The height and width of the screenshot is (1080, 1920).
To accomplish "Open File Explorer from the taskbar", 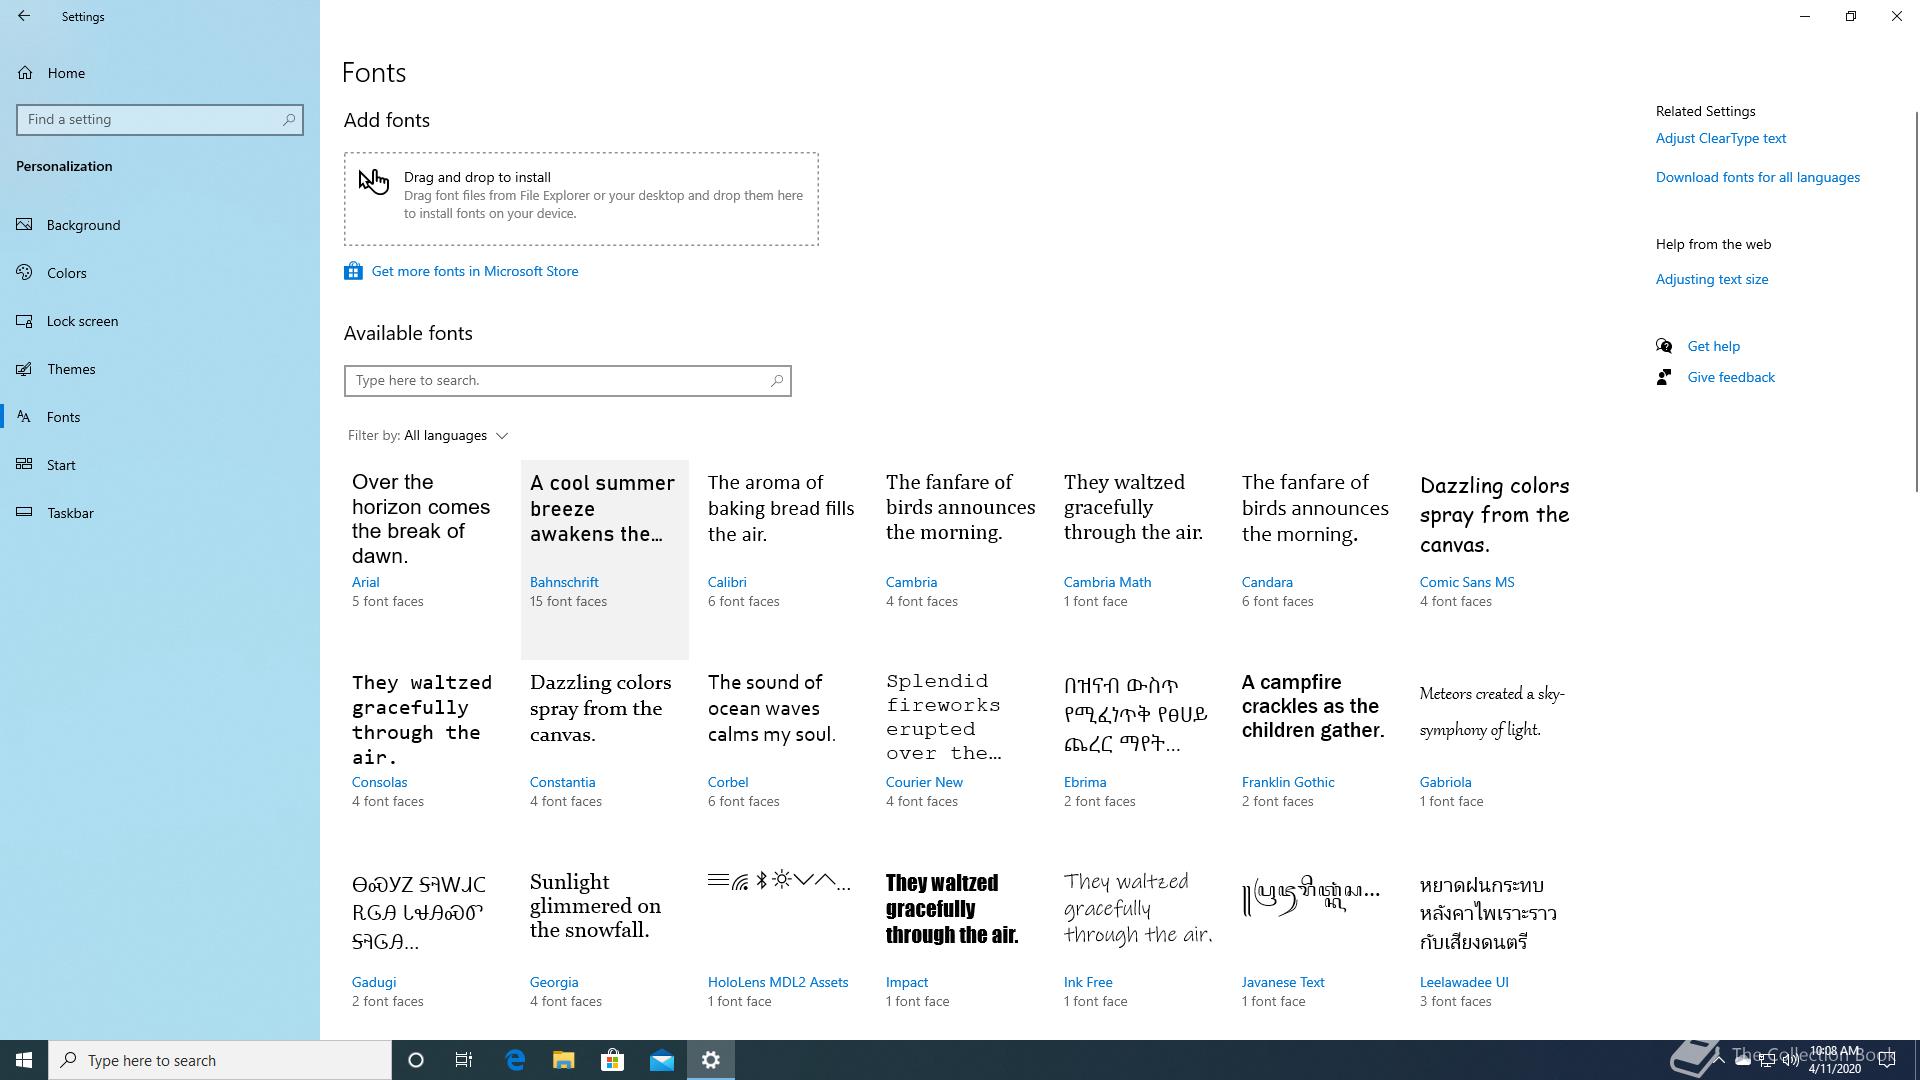I will click(564, 1060).
